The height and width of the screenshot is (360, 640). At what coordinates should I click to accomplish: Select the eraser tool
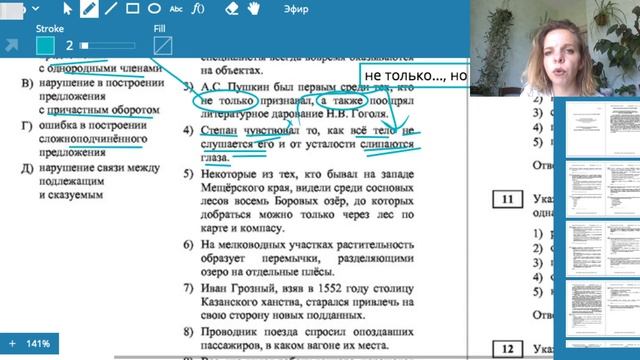(x=231, y=9)
